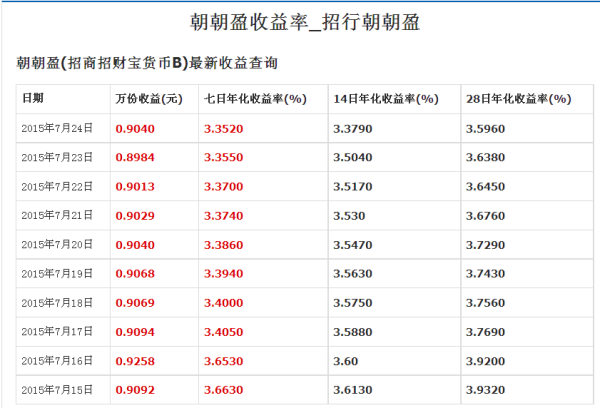Click the seven-day rate 3.4050

click(x=223, y=332)
